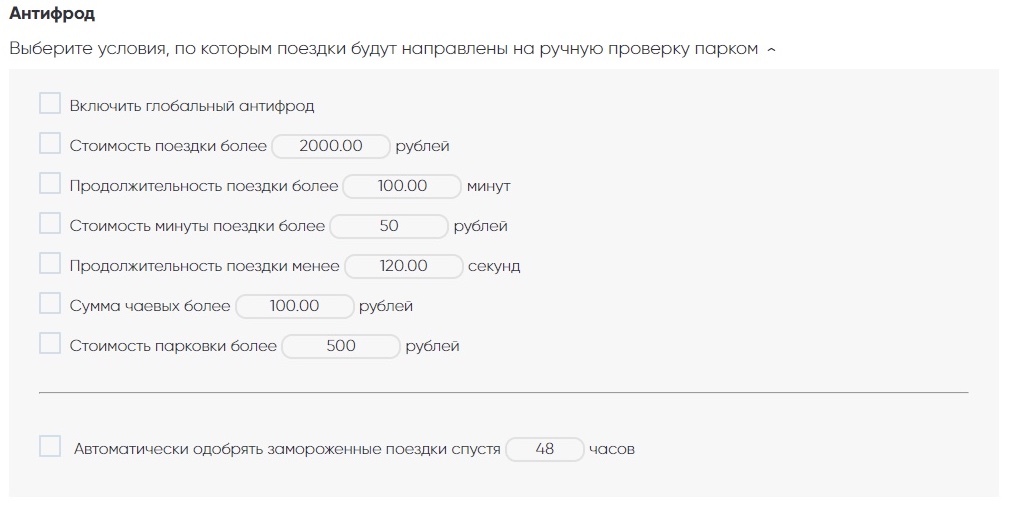Focus the trip duration minutes input field
This screenshot has width=1010, height=507.
click(402, 186)
